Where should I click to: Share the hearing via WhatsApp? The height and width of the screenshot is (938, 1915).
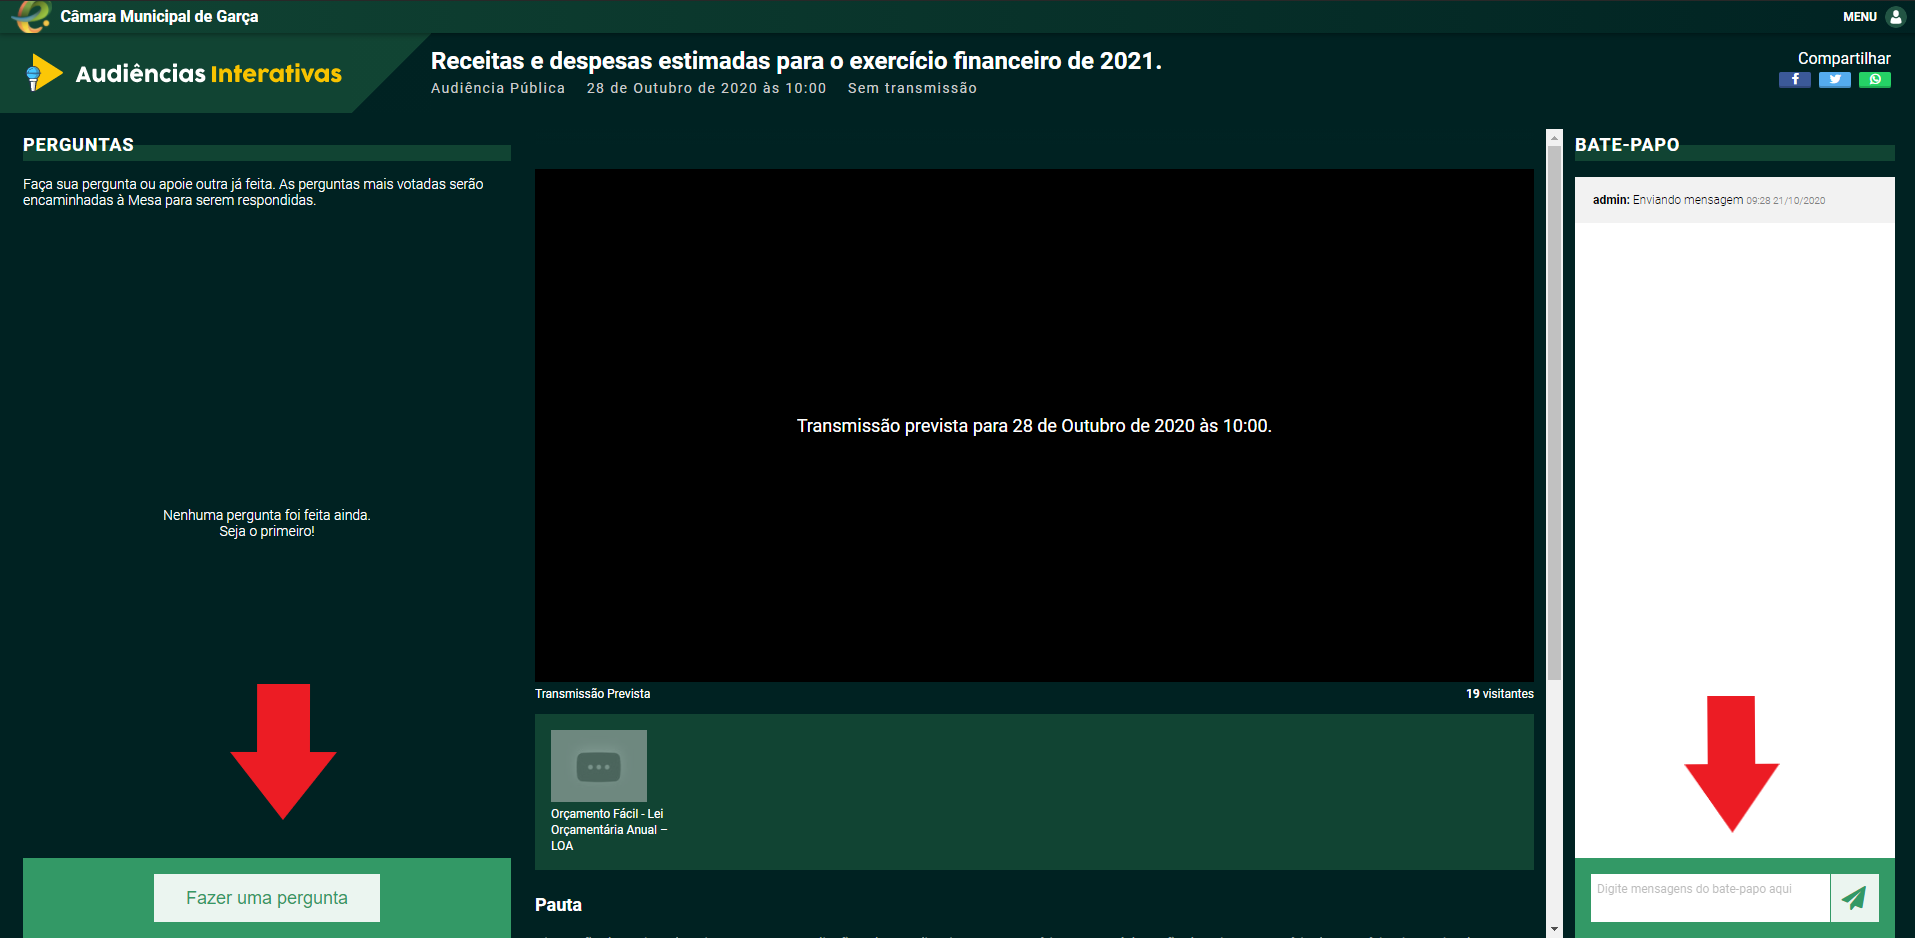(1874, 80)
